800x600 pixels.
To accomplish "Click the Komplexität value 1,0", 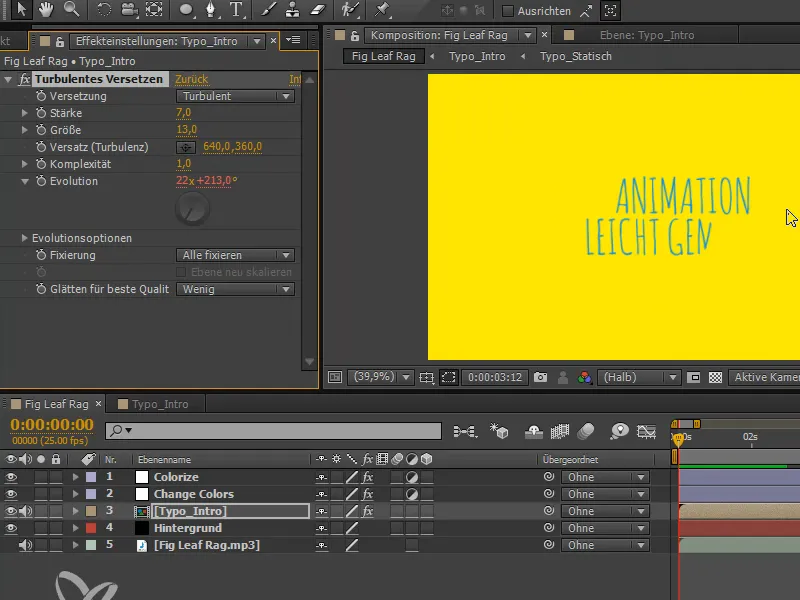I will [x=183, y=164].
